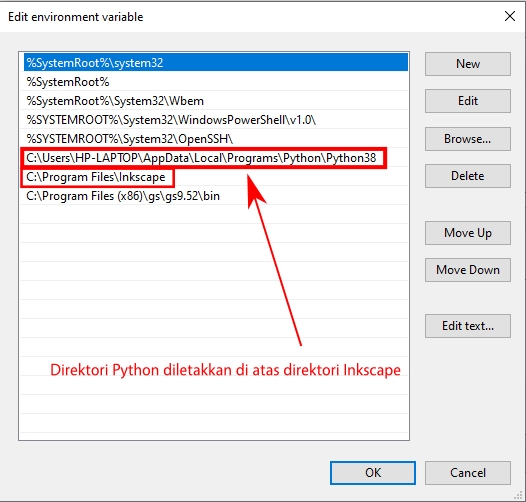Select the Python38 directory entry

point(216,158)
